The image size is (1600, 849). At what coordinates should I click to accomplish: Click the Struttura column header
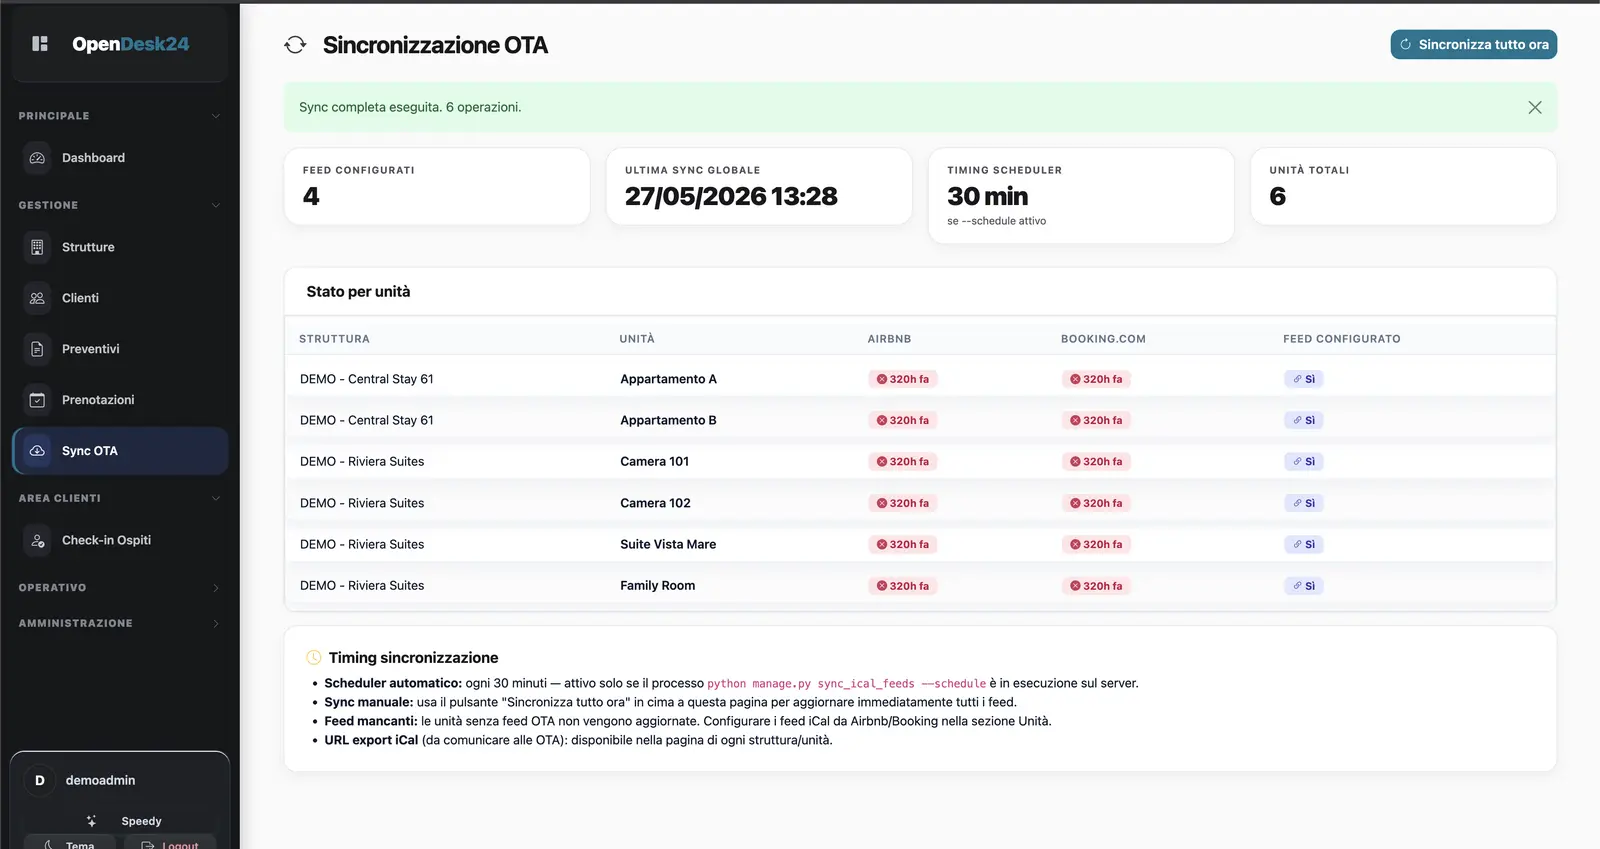pos(334,339)
